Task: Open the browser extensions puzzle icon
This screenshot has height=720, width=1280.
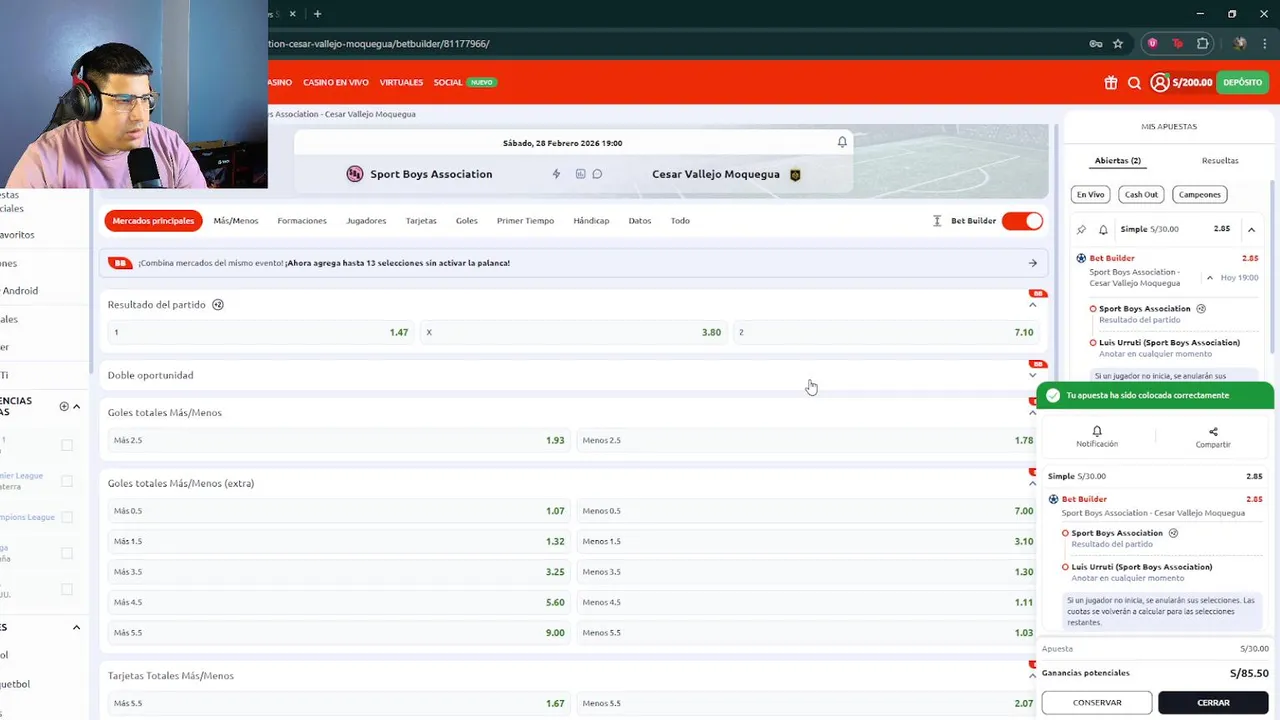Action: coord(1202,44)
